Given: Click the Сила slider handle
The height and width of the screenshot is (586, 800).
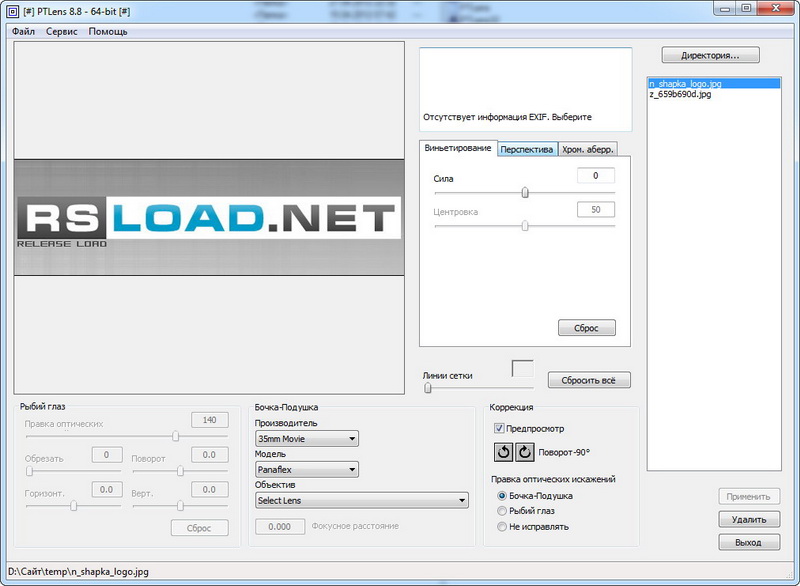Looking at the screenshot, I should click(525, 193).
